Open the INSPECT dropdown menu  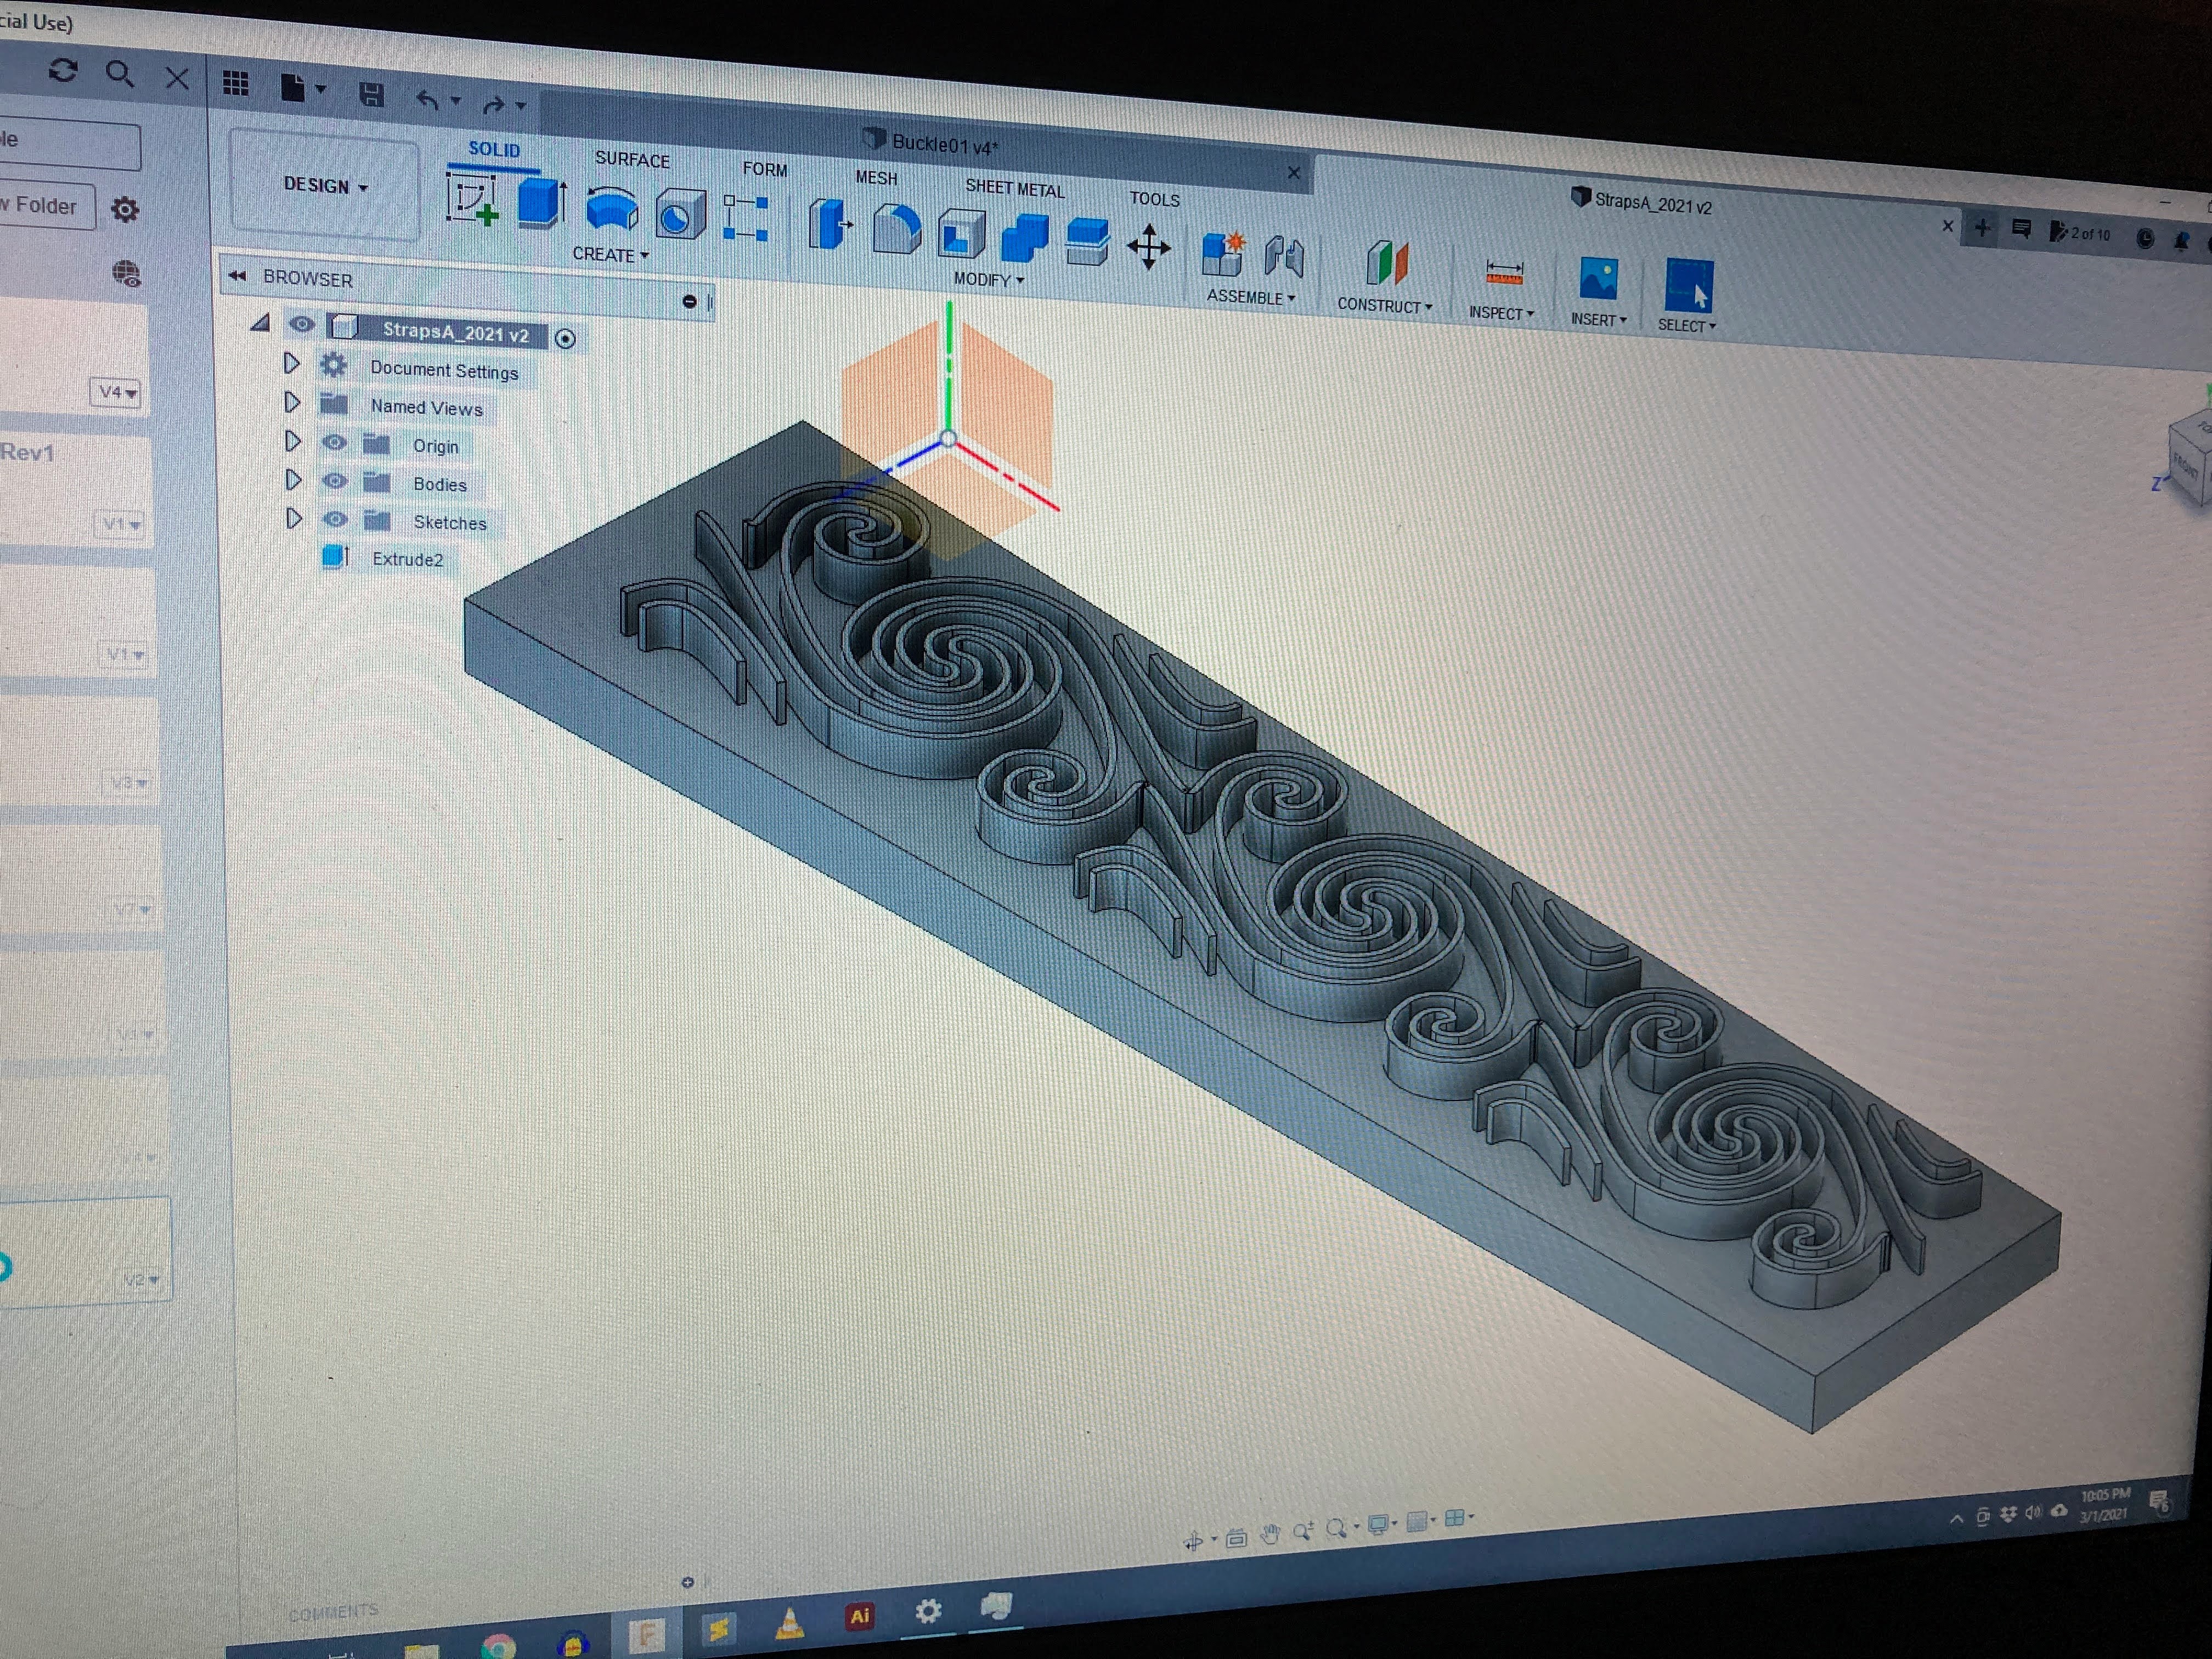[1500, 313]
